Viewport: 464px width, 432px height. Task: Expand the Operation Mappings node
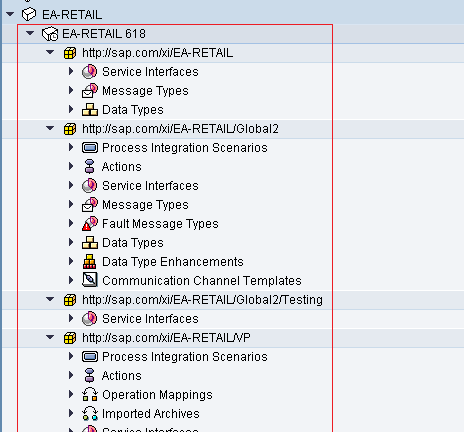click(x=71, y=394)
